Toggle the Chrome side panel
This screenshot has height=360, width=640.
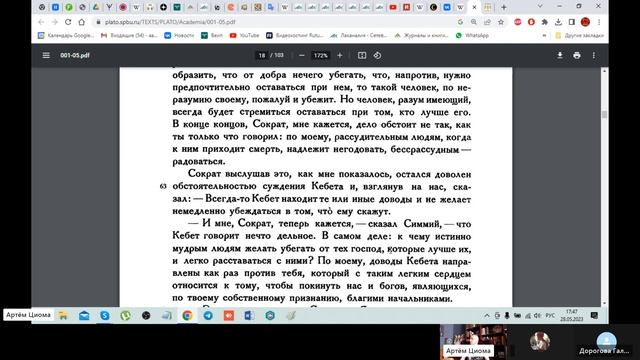[x=571, y=22]
